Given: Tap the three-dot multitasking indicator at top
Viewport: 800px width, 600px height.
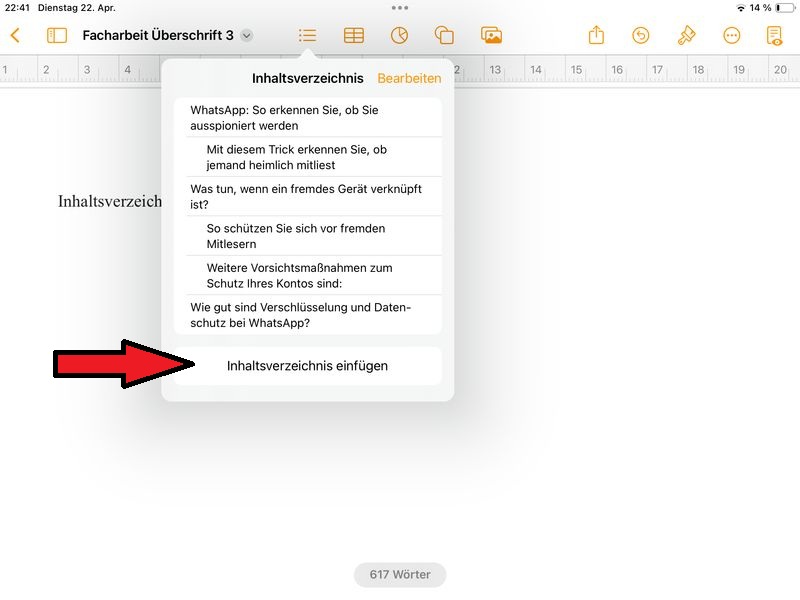Looking at the screenshot, I should click(x=400, y=8).
